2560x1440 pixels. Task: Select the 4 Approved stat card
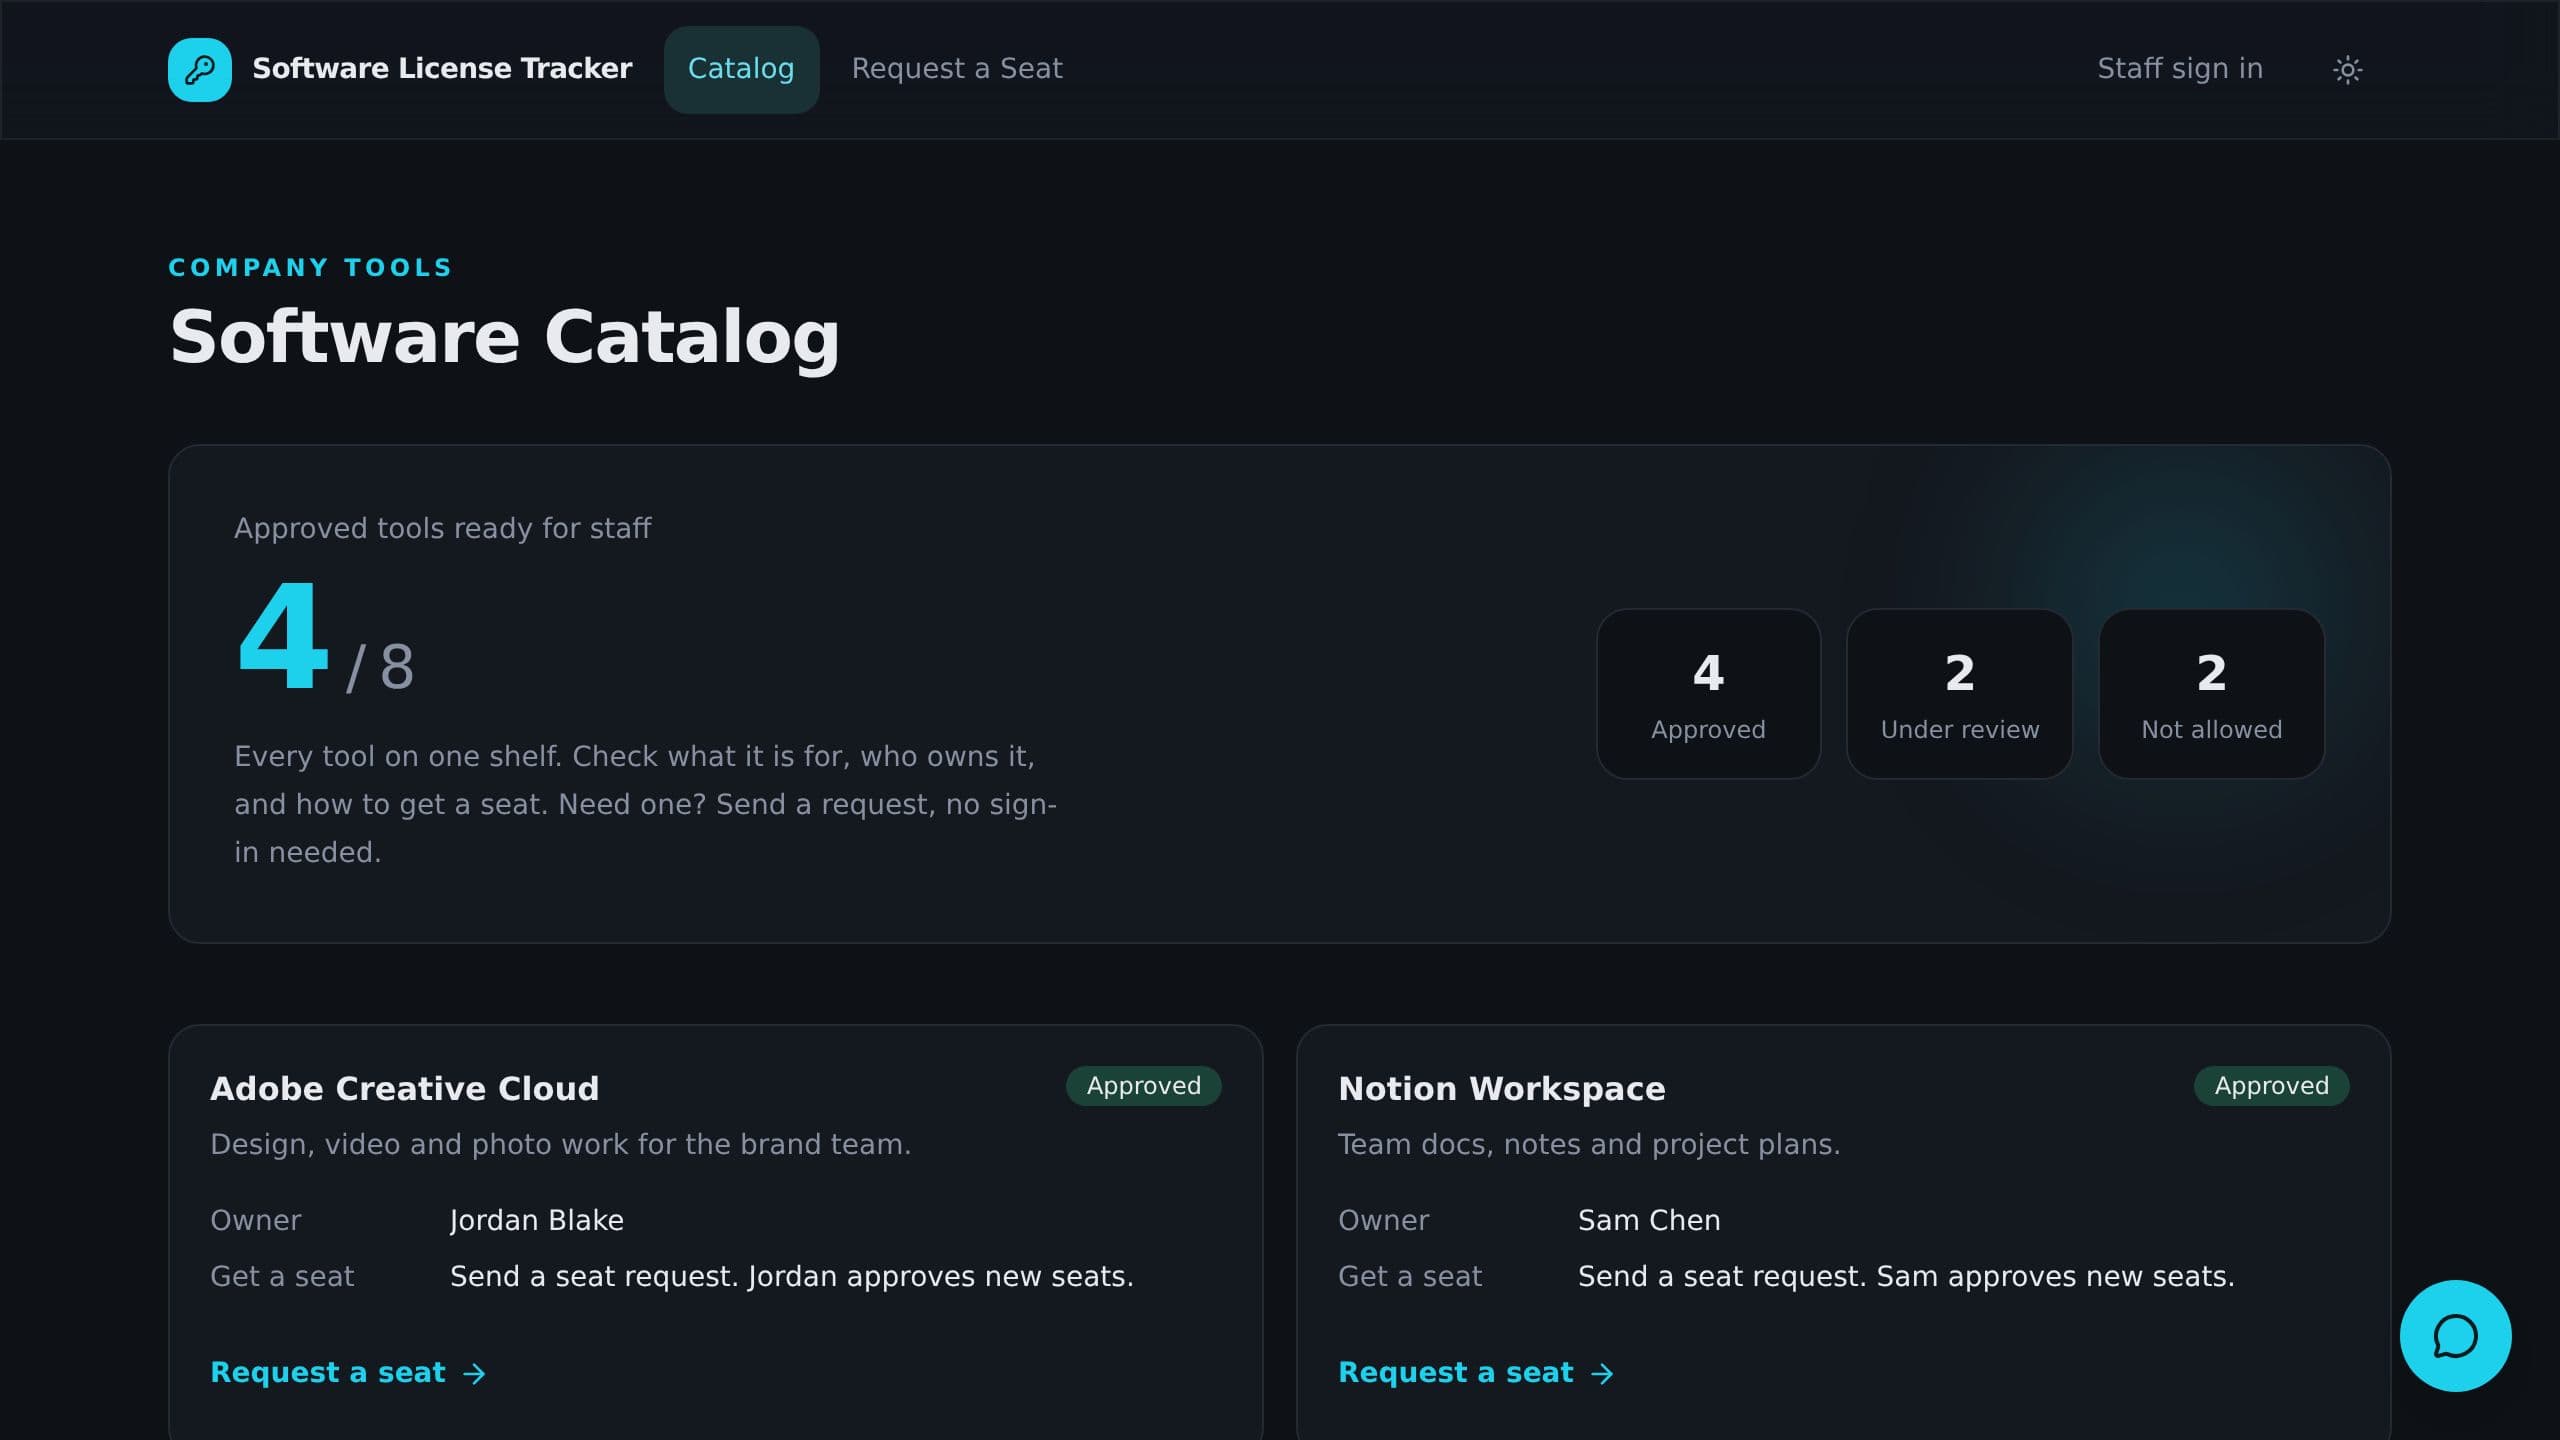click(1708, 694)
